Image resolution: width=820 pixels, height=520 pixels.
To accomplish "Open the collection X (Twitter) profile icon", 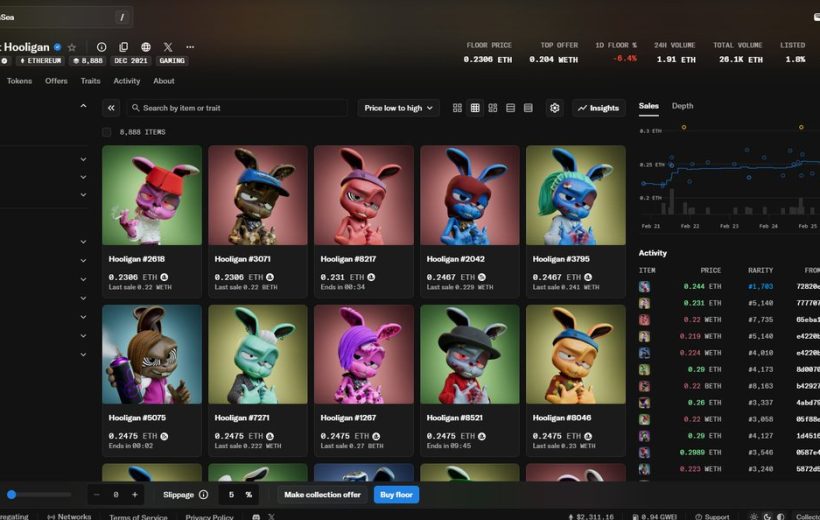I will pyautogui.click(x=168, y=47).
